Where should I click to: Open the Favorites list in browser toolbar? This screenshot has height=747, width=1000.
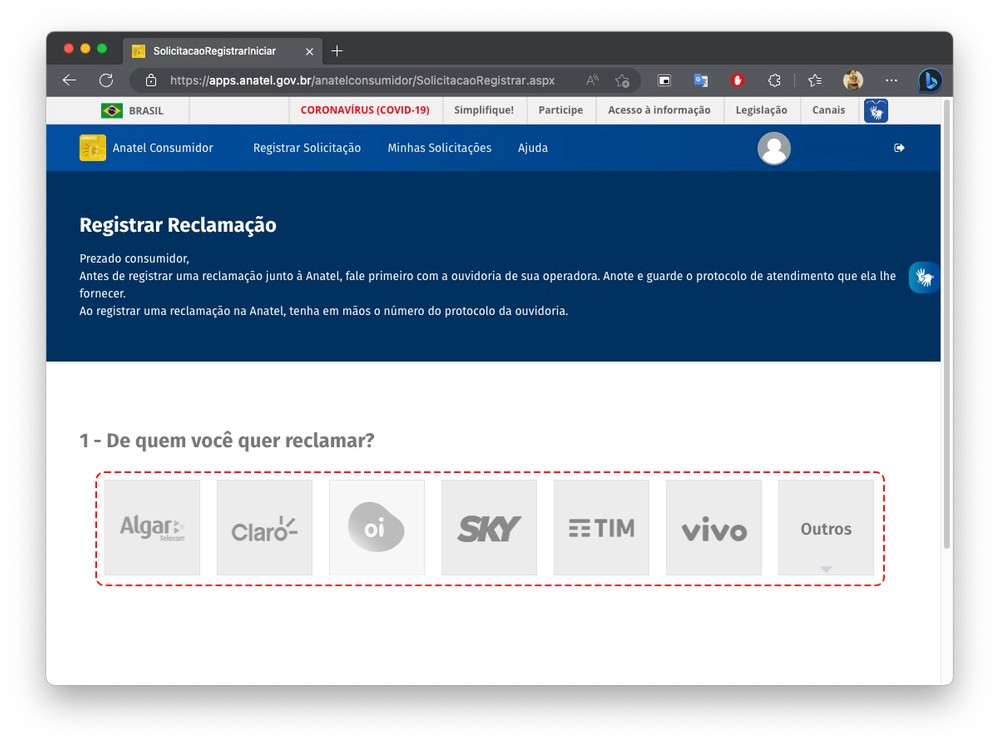point(814,80)
